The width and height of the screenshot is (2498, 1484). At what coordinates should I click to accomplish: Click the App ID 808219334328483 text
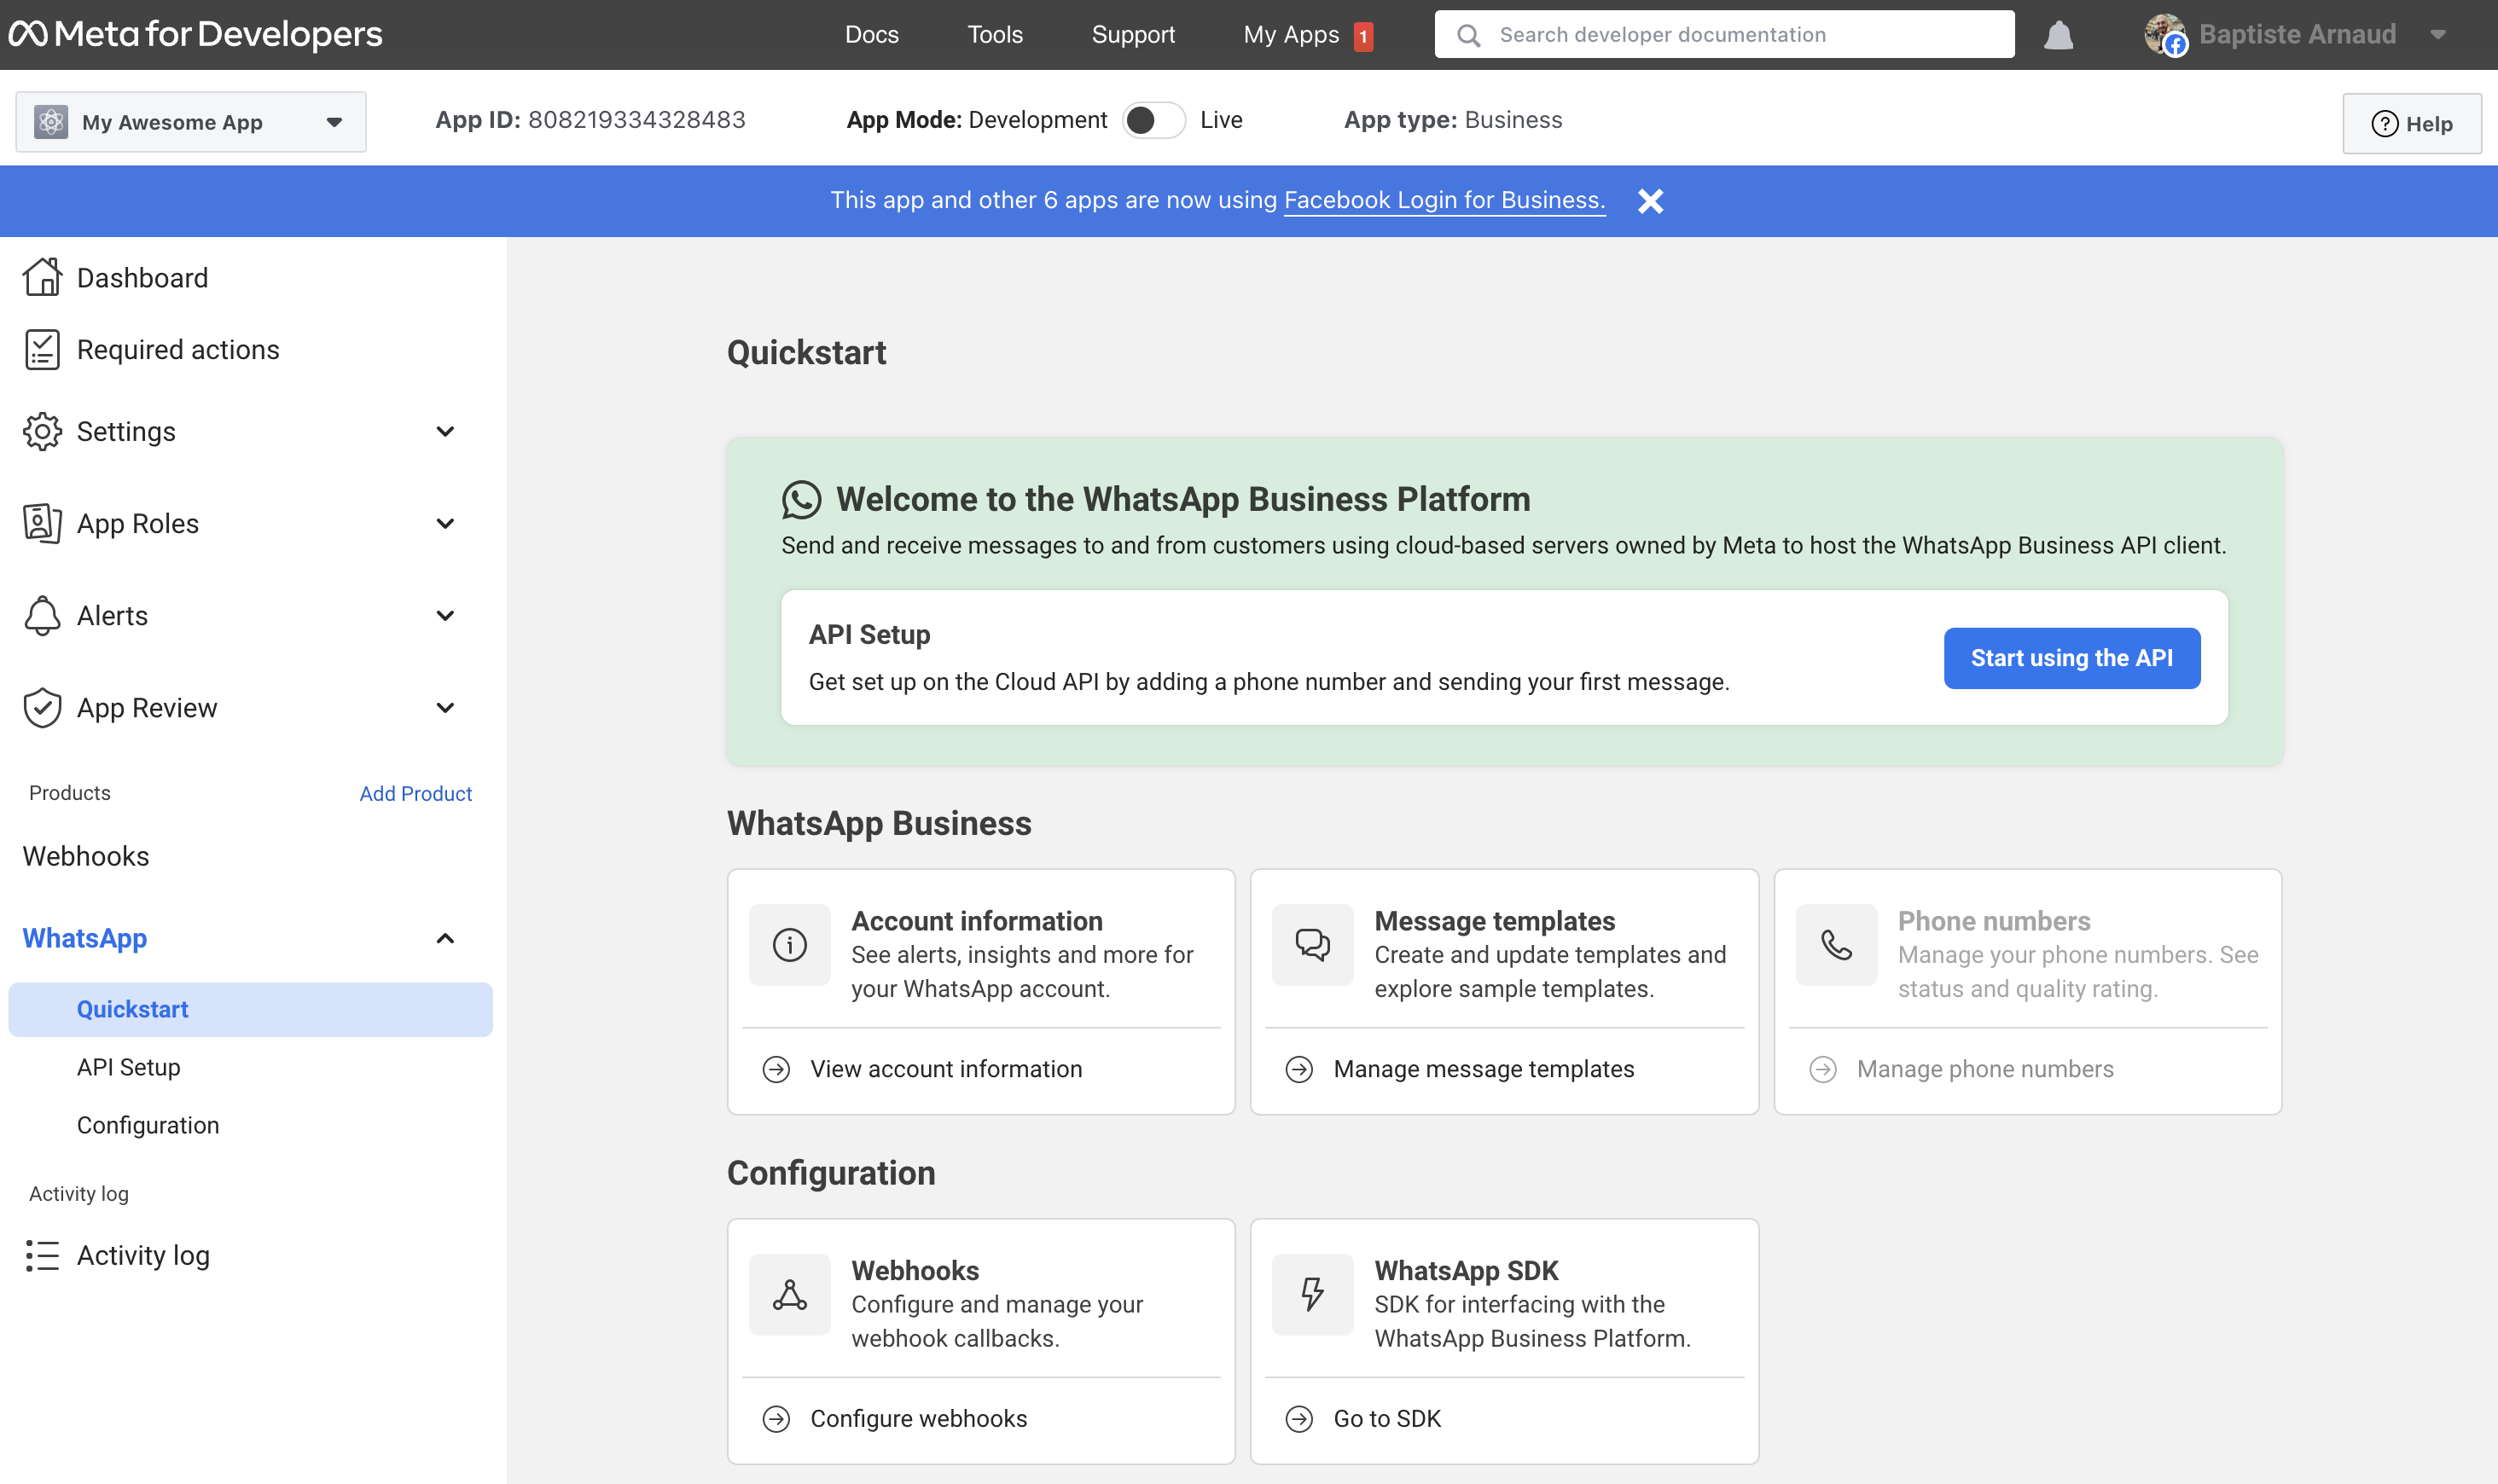590,120
